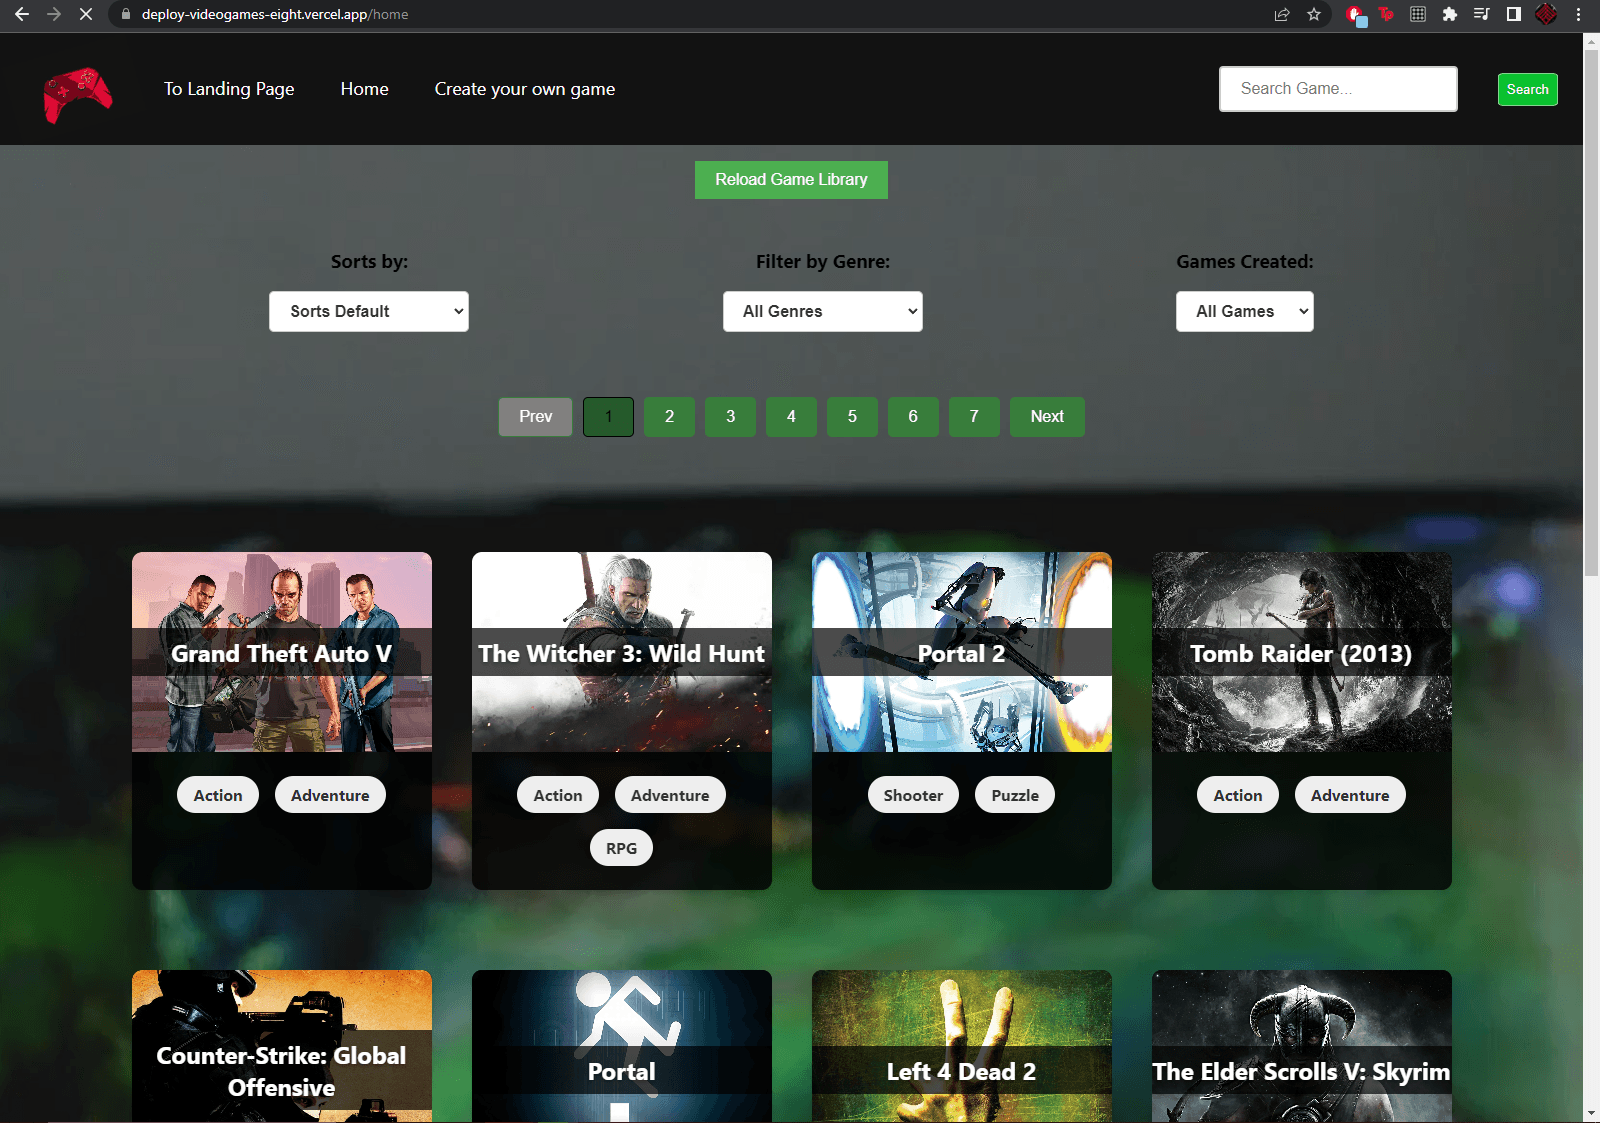Click the Games Created: label
This screenshot has width=1600, height=1123.
[1245, 262]
